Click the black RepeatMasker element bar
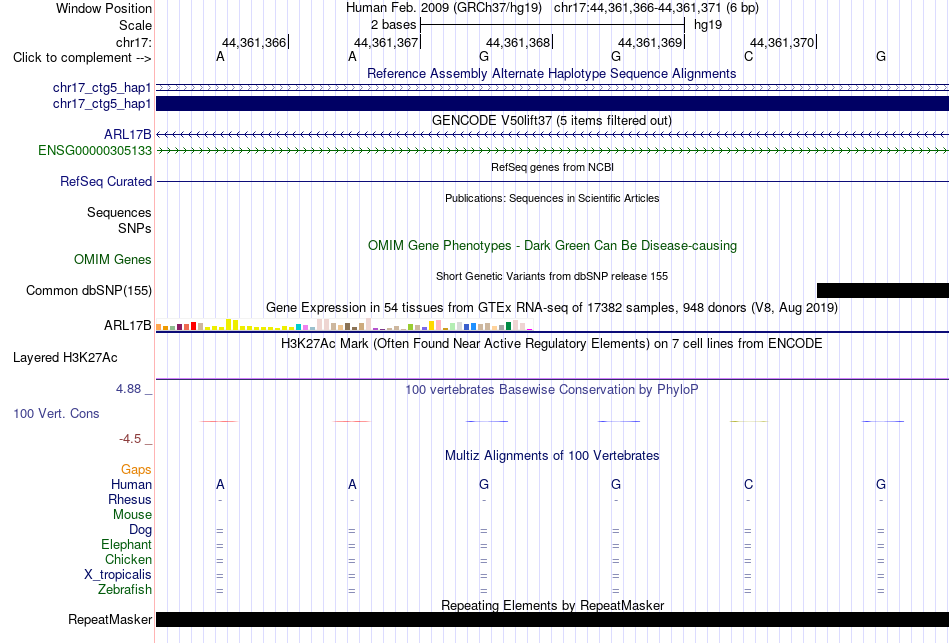Image resolution: width=950 pixels, height=643 pixels. coord(553,619)
